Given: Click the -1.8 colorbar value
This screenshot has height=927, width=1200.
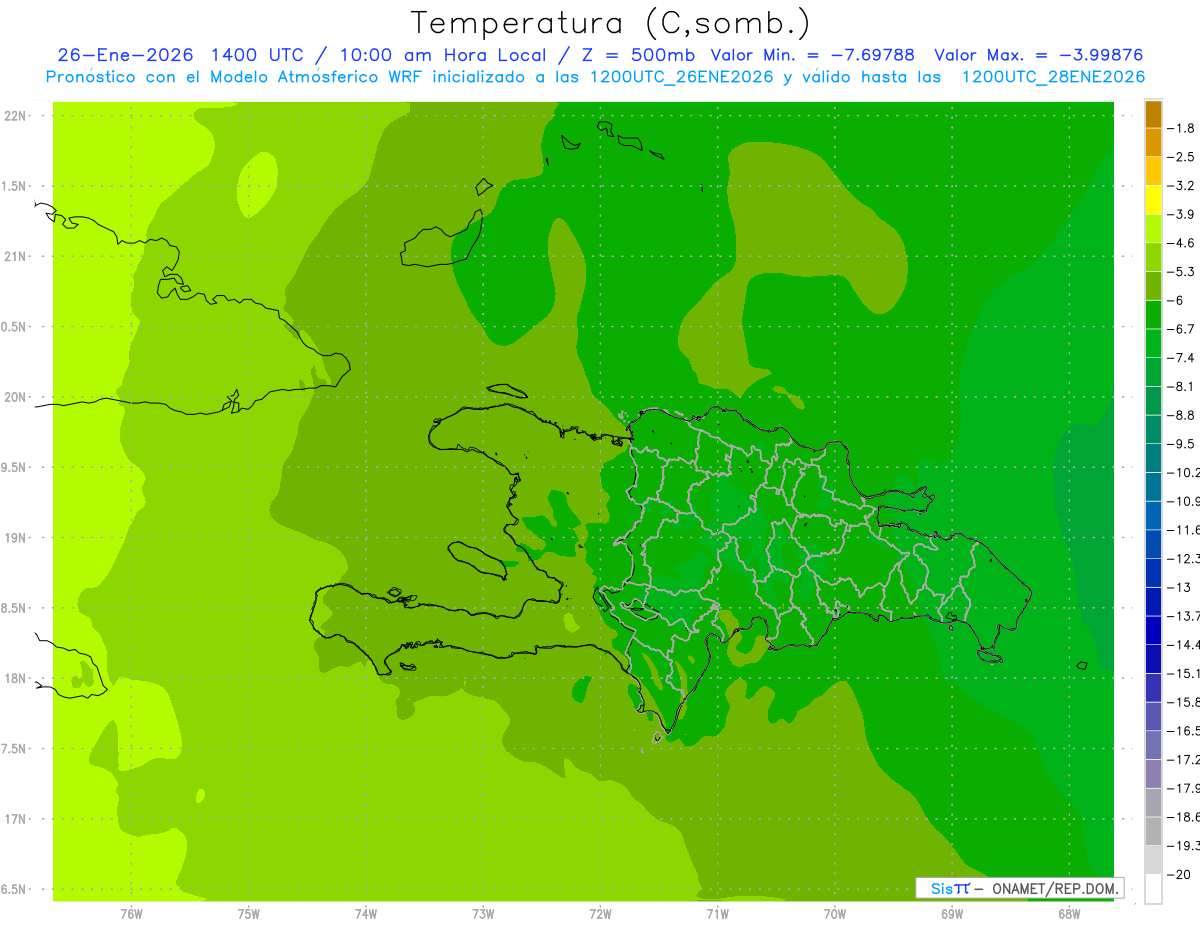Looking at the screenshot, I should 1181,128.
